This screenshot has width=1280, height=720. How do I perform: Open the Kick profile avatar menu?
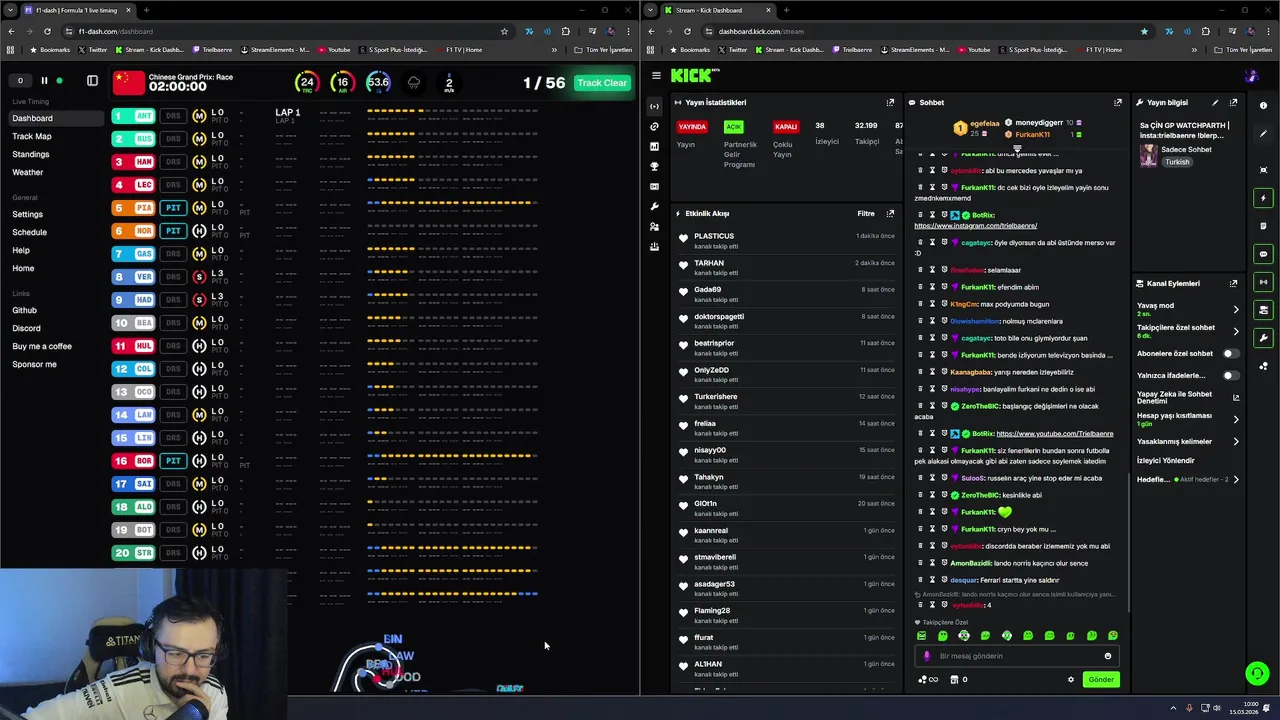1251,76
